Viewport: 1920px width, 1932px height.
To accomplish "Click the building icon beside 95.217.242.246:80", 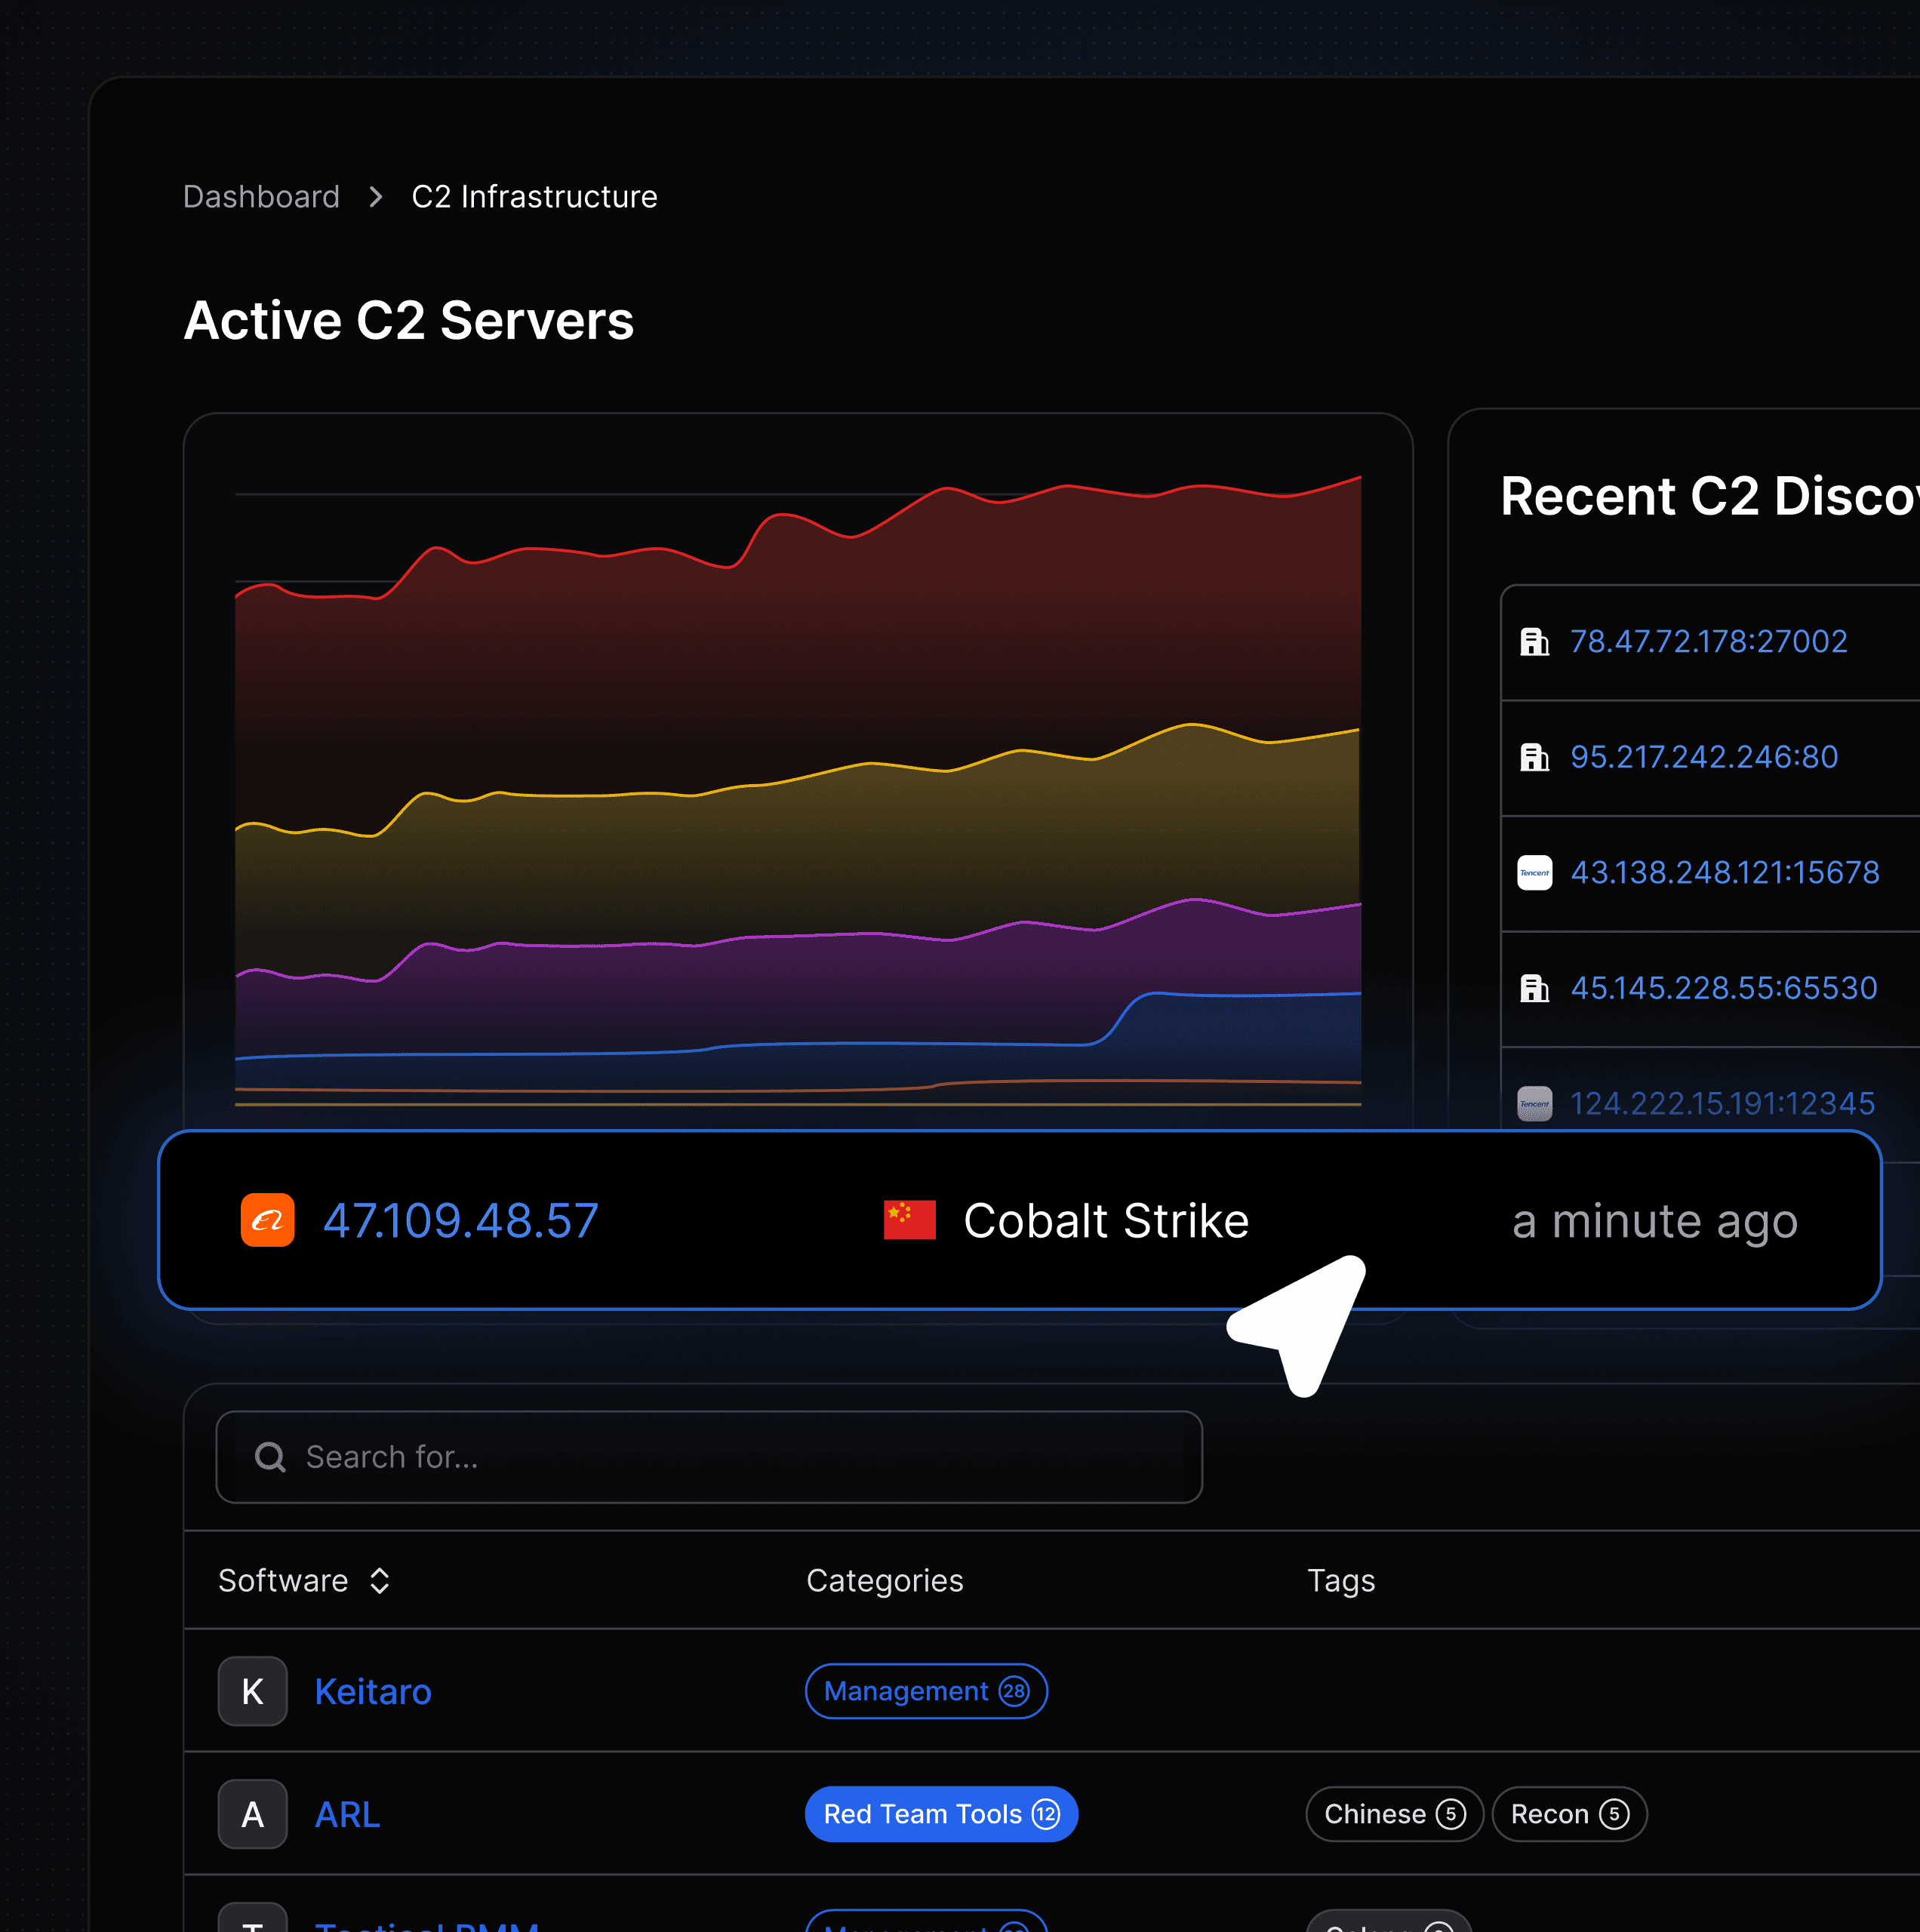I will [x=1534, y=757].
